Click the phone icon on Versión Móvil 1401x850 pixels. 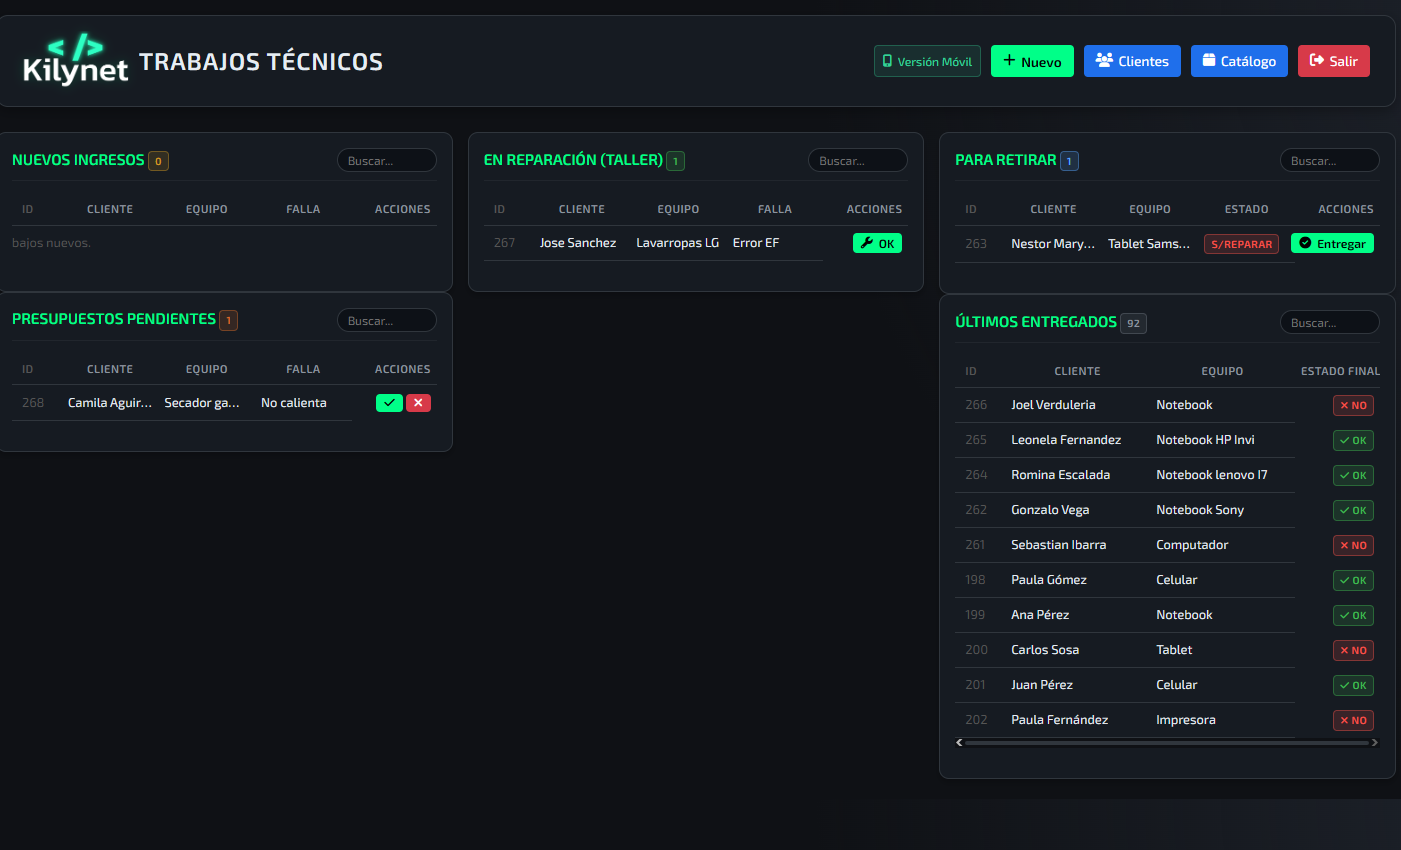(x=888, y=60)
